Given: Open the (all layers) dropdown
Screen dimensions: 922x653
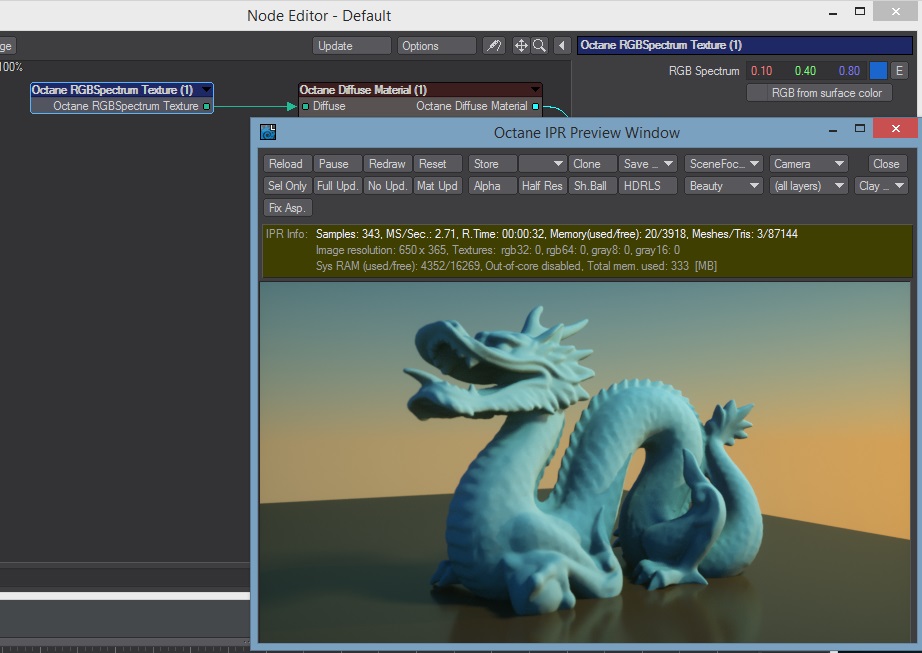Looking at the screenshot, I should coord(809,186).
